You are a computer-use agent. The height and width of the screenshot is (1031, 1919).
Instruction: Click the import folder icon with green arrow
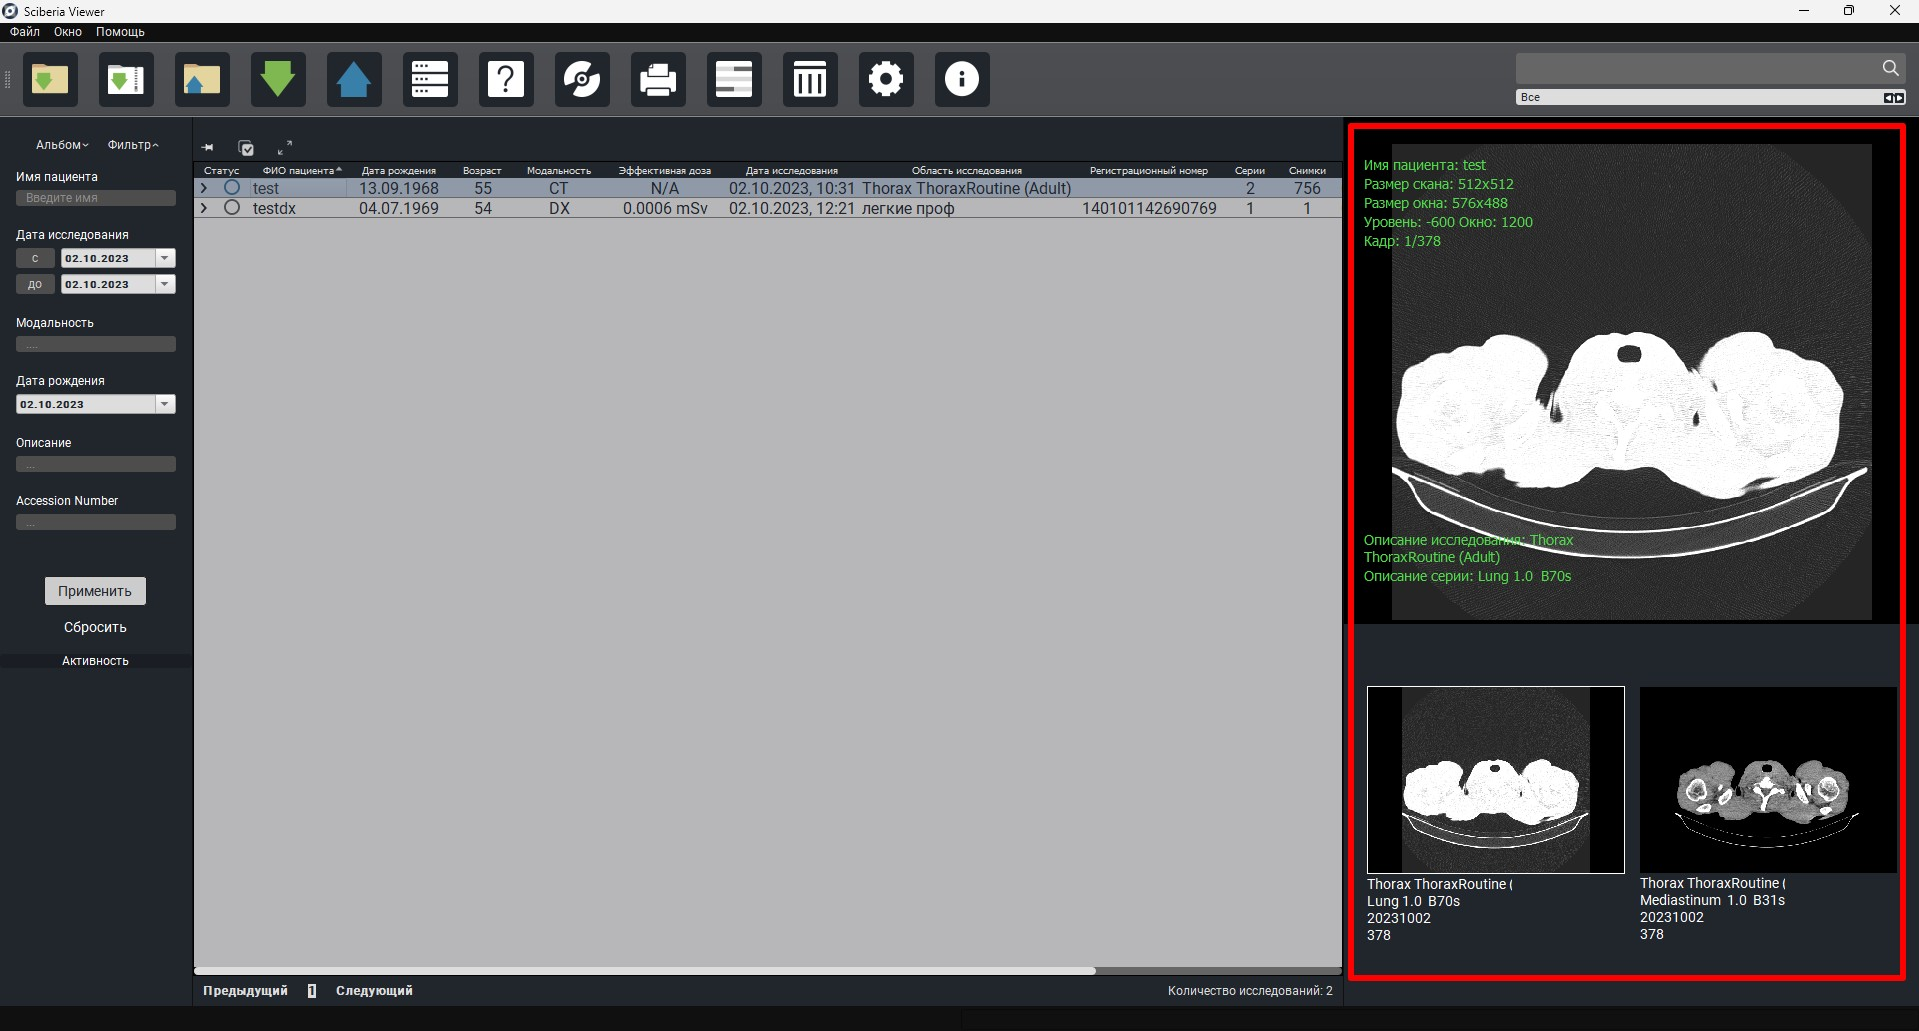(50, 79)
